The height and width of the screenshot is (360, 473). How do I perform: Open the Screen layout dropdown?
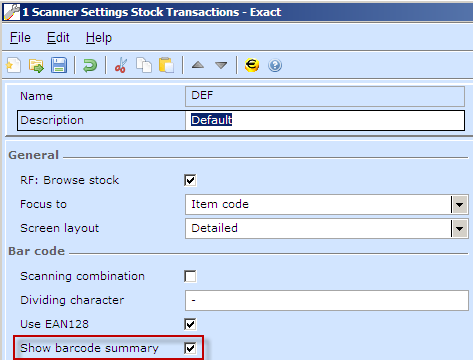[460, 229]
